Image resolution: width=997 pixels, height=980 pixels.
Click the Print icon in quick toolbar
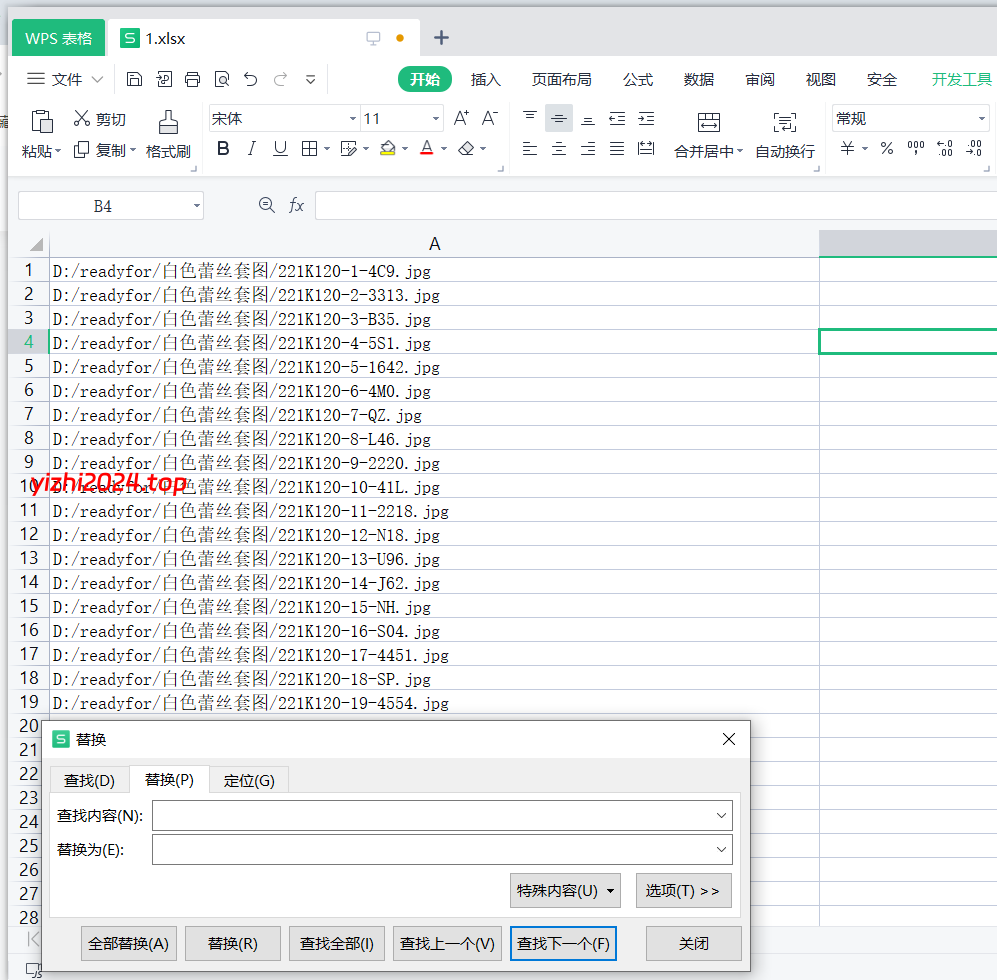point(192,79)
